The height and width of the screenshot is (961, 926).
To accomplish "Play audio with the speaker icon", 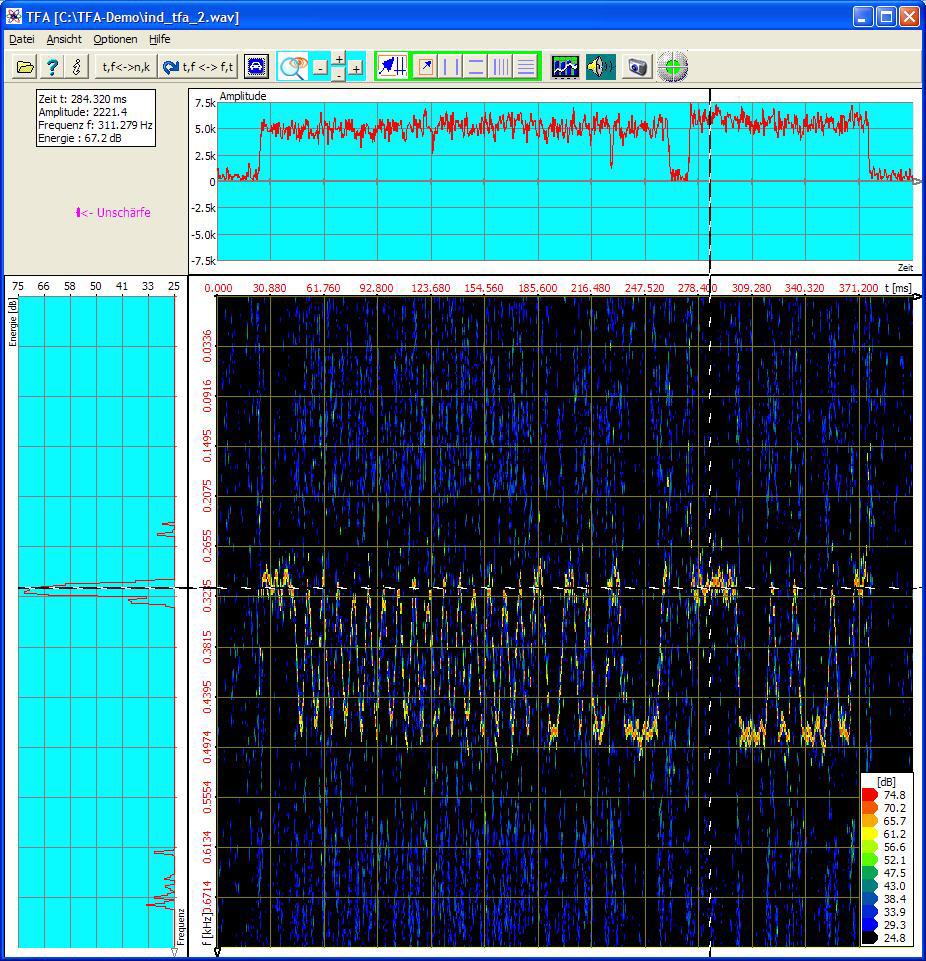I will [x=599, y=67].
